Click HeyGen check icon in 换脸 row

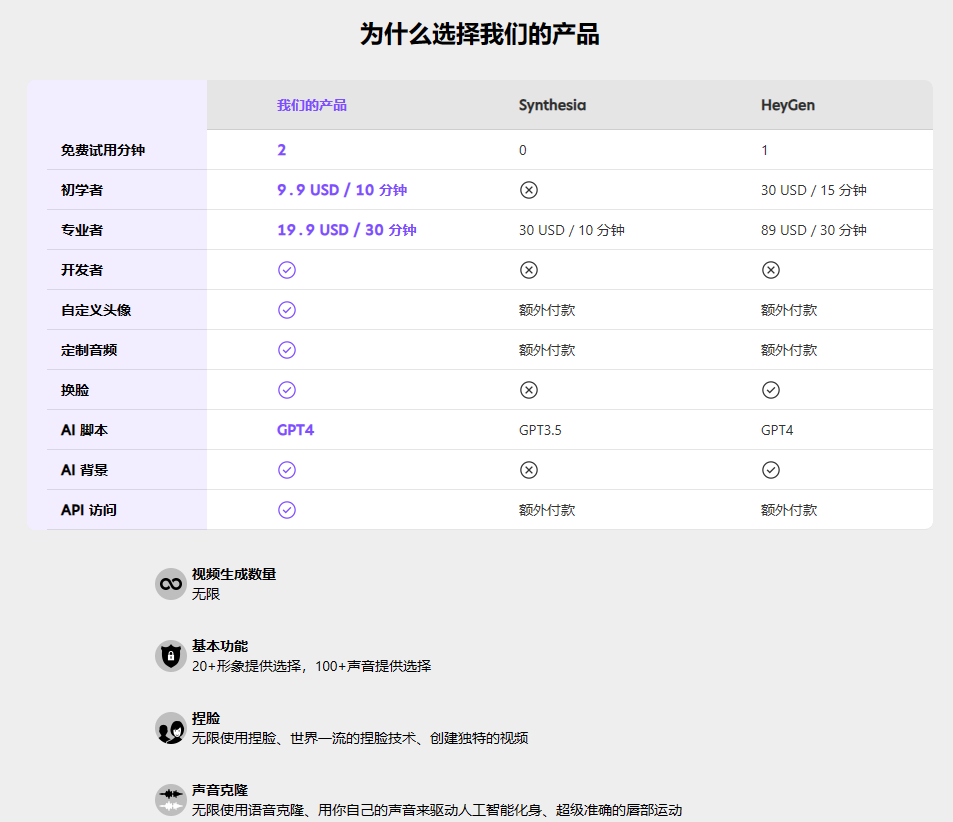[771, 390]
